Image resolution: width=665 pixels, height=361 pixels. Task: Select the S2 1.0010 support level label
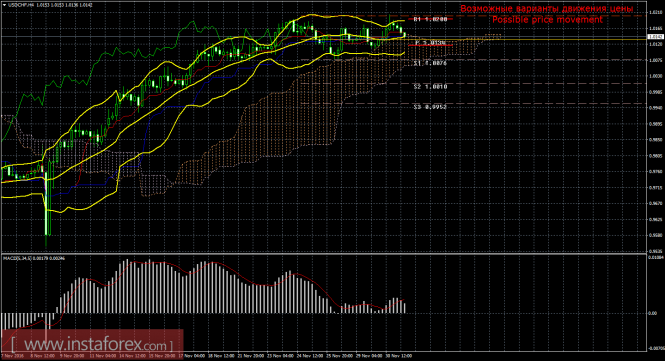(430, 87)
